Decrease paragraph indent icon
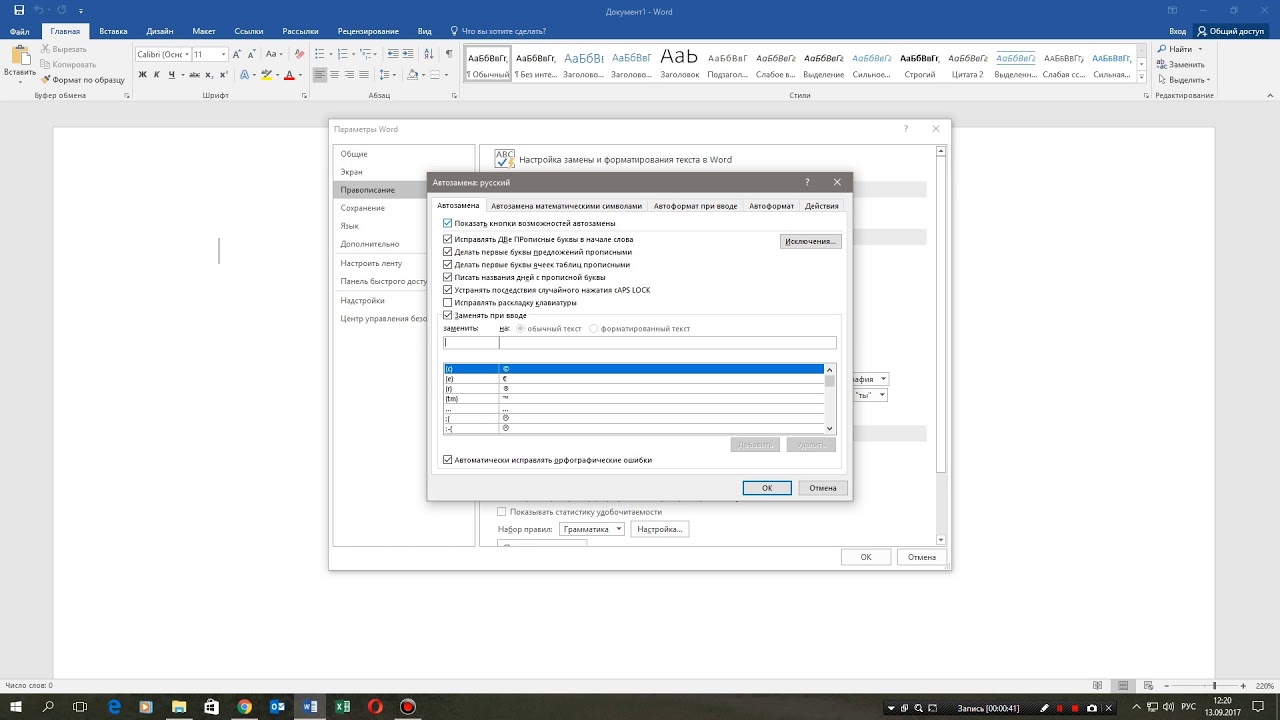The image size is (1280, 720). (x=393, y=54)
